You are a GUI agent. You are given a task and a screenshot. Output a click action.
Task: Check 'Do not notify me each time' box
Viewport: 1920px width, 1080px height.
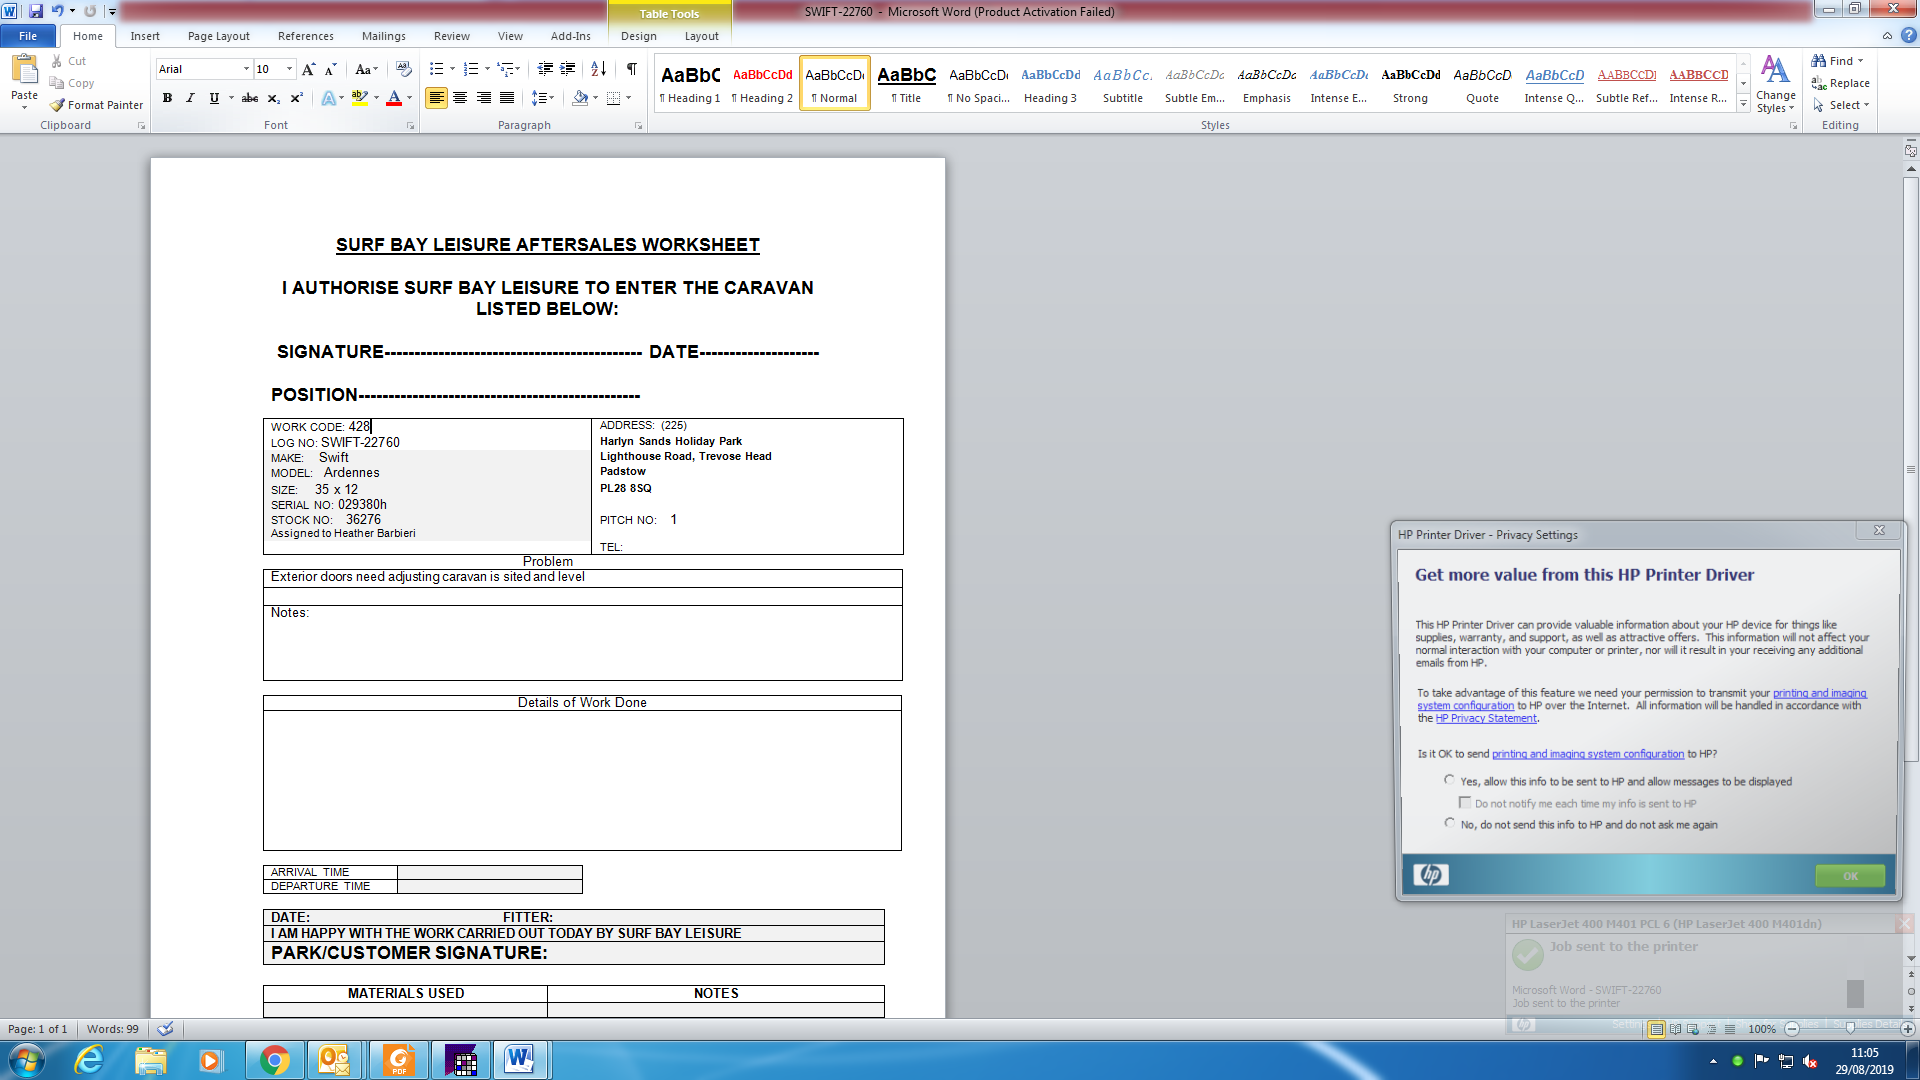click(x=1465, y=802)
